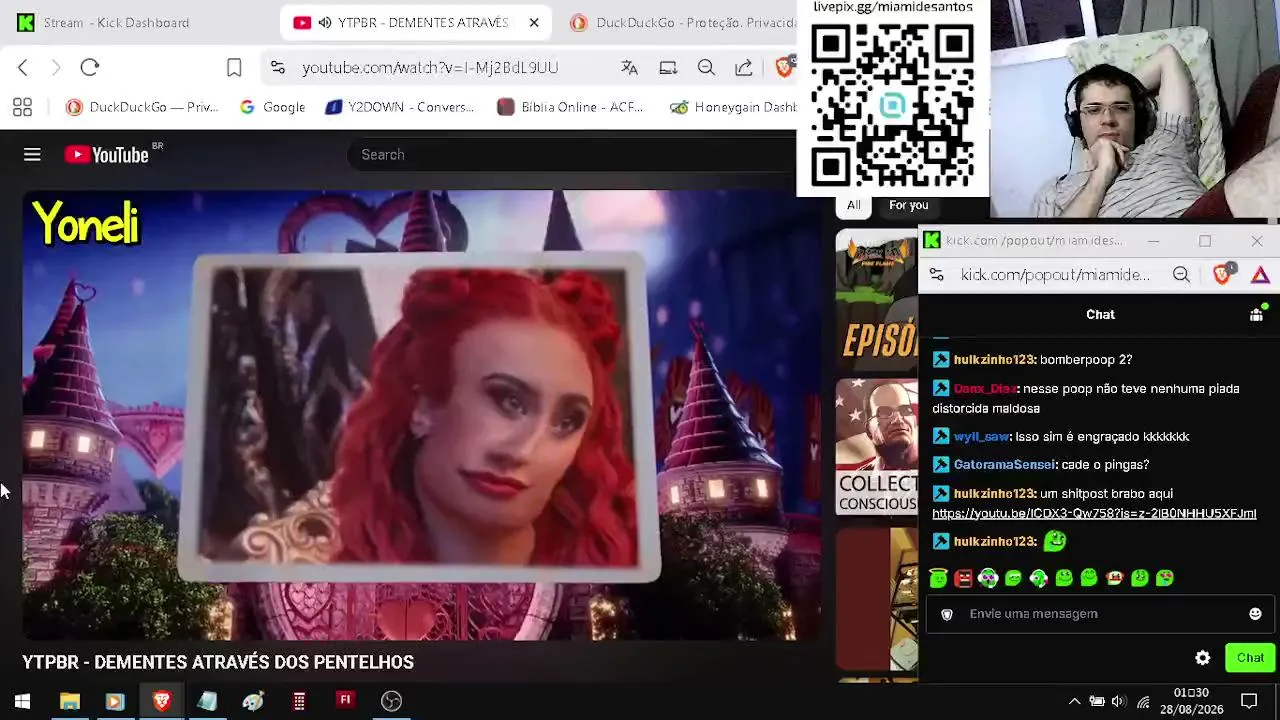1280x720 pixels.
Task: Click the video title YTPBR - DEMENTES ATRAVÉS DOS PENTELHOS
Action: [x=218, y=662]
